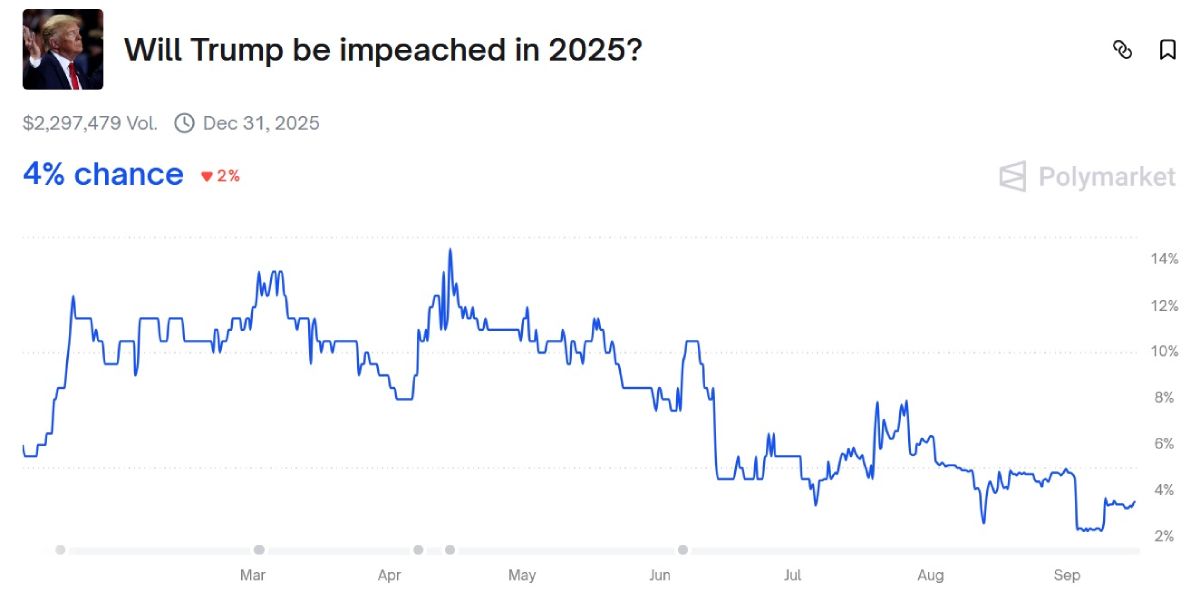Open the Trump market thumbnail image
Image resolution: width=1200 pixels, height=592 pixels.
point(63,49)
